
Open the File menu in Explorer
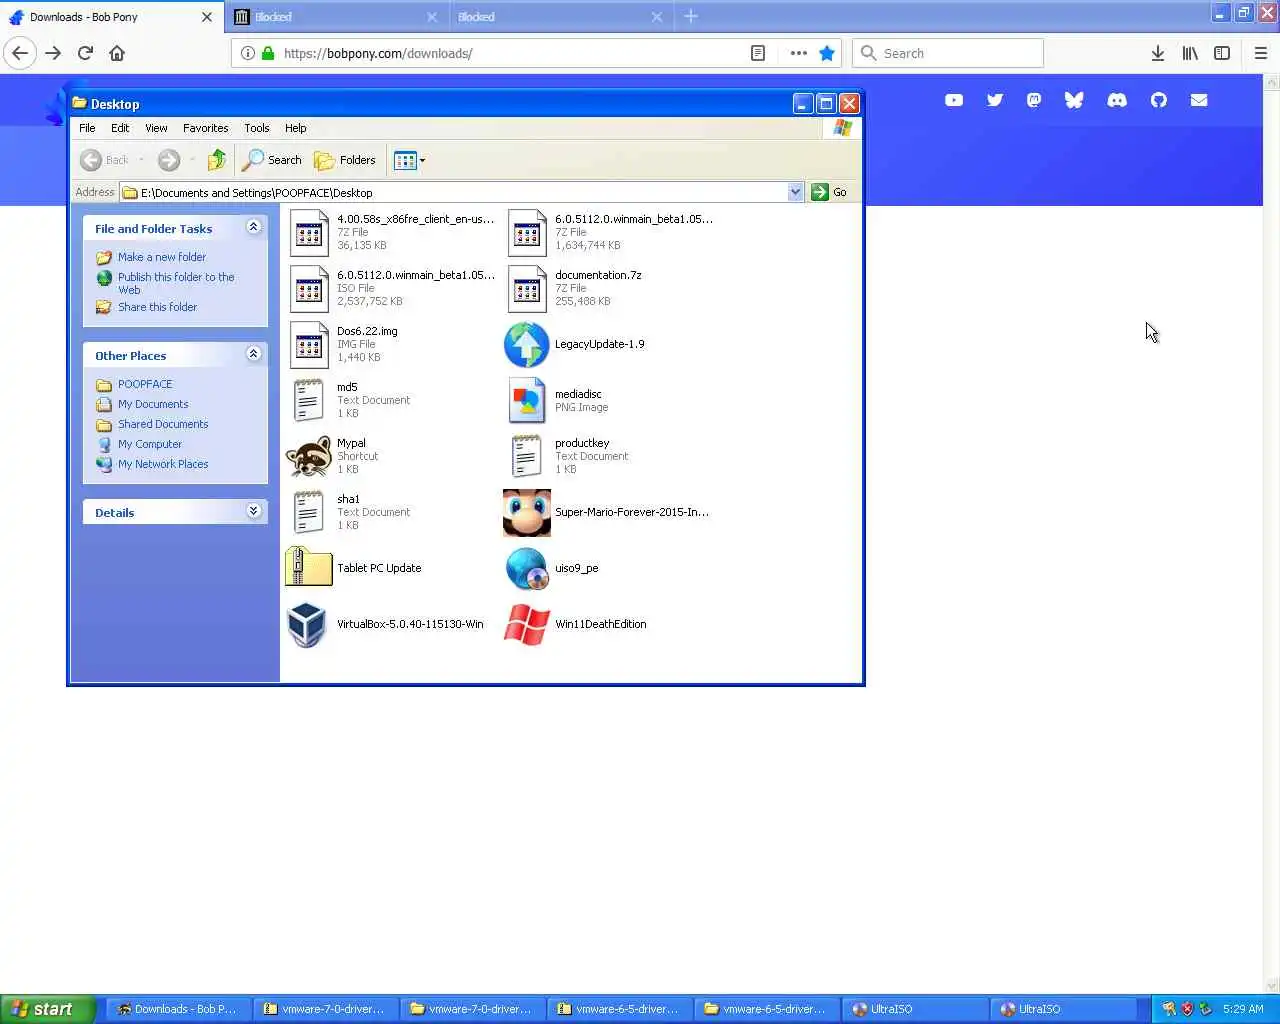point(87,128)
